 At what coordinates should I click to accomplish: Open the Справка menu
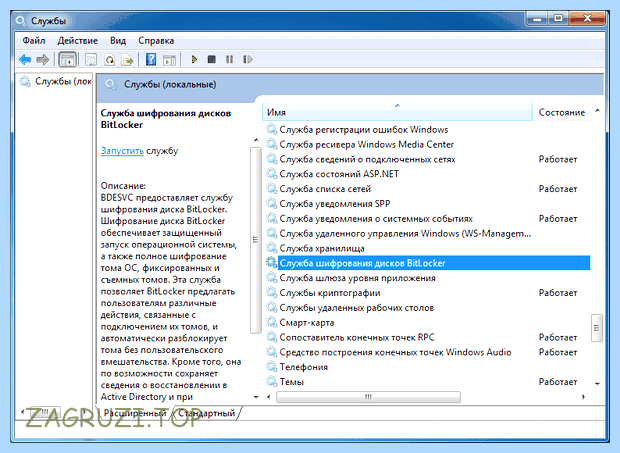point(156,41)
